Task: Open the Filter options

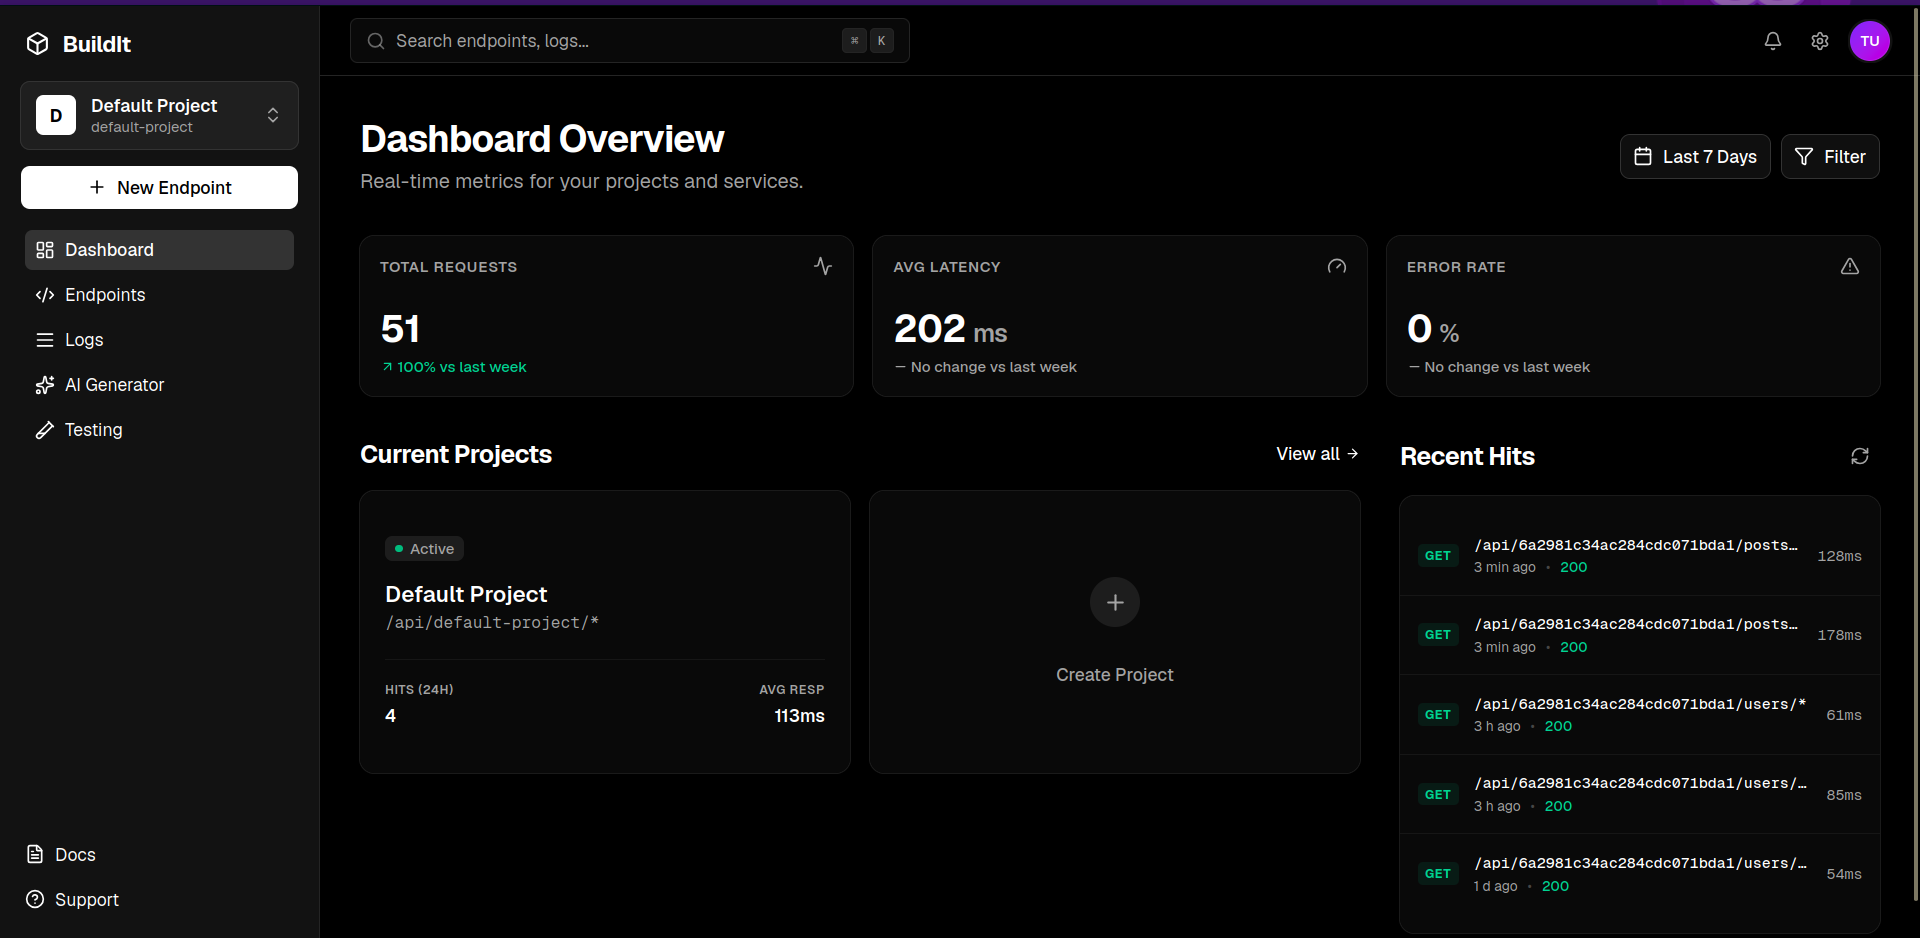Action: tap(1830, 156)
